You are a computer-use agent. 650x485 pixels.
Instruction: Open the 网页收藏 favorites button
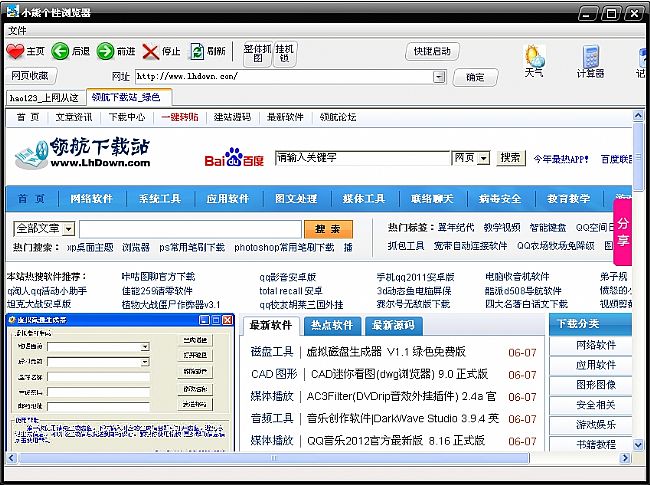click(x=30, y=75)
